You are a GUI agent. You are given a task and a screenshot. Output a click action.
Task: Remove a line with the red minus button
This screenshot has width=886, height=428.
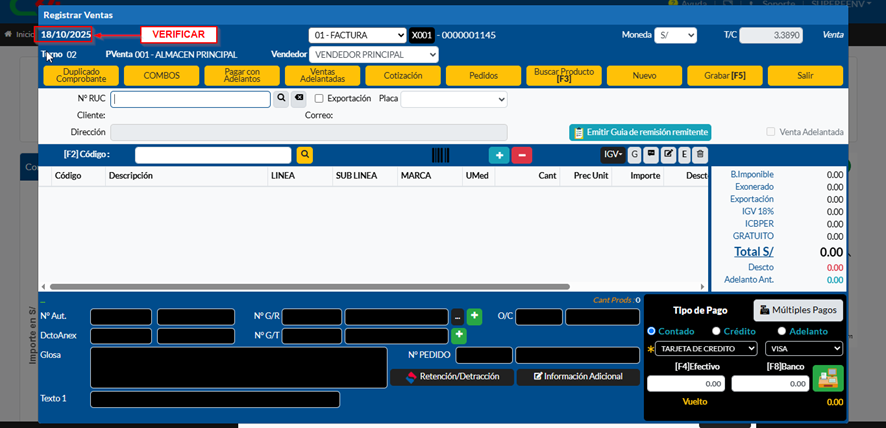coord(521,155)
